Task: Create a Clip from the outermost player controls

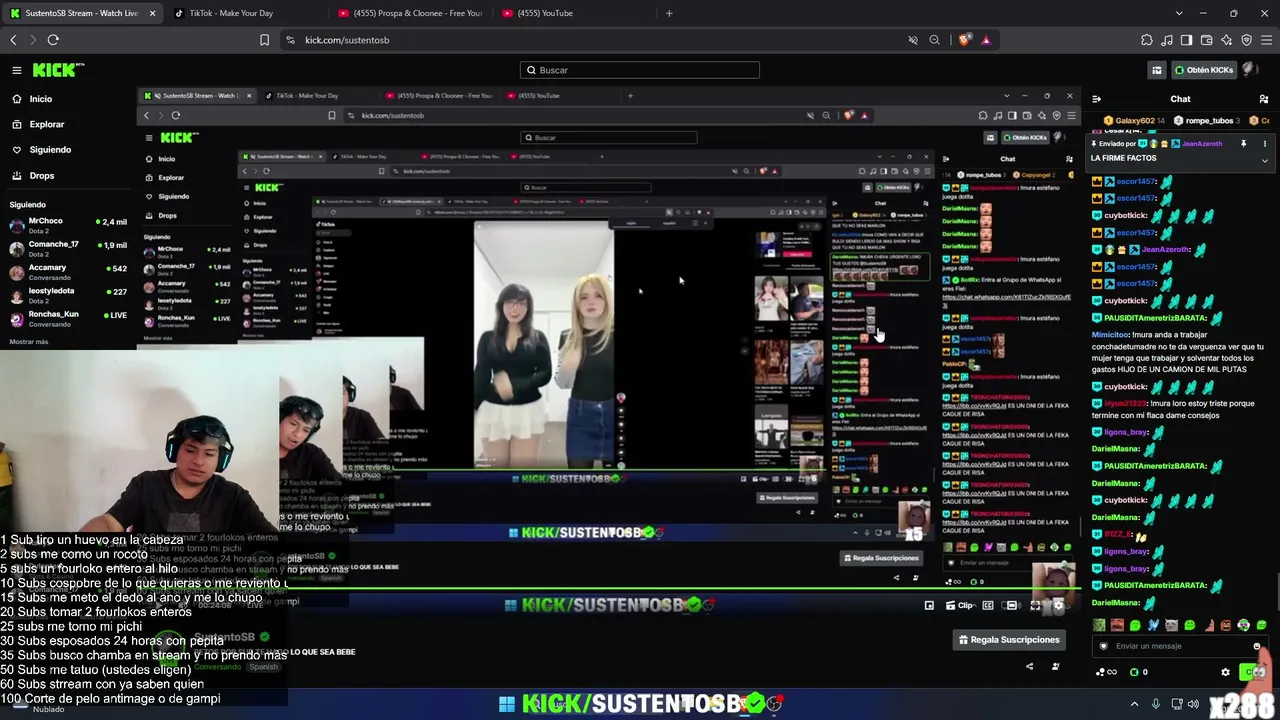Action: point(959,605)
